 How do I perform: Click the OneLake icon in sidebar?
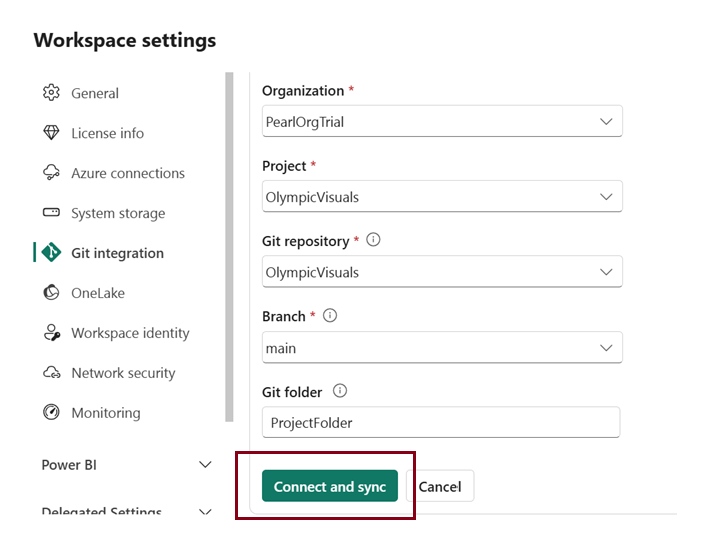click(51, 293)
